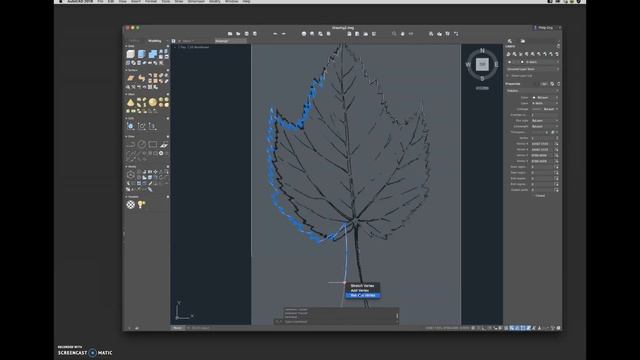
Task: Select the orange S-shaped surface tool
Action: click(x=141, y=78)
